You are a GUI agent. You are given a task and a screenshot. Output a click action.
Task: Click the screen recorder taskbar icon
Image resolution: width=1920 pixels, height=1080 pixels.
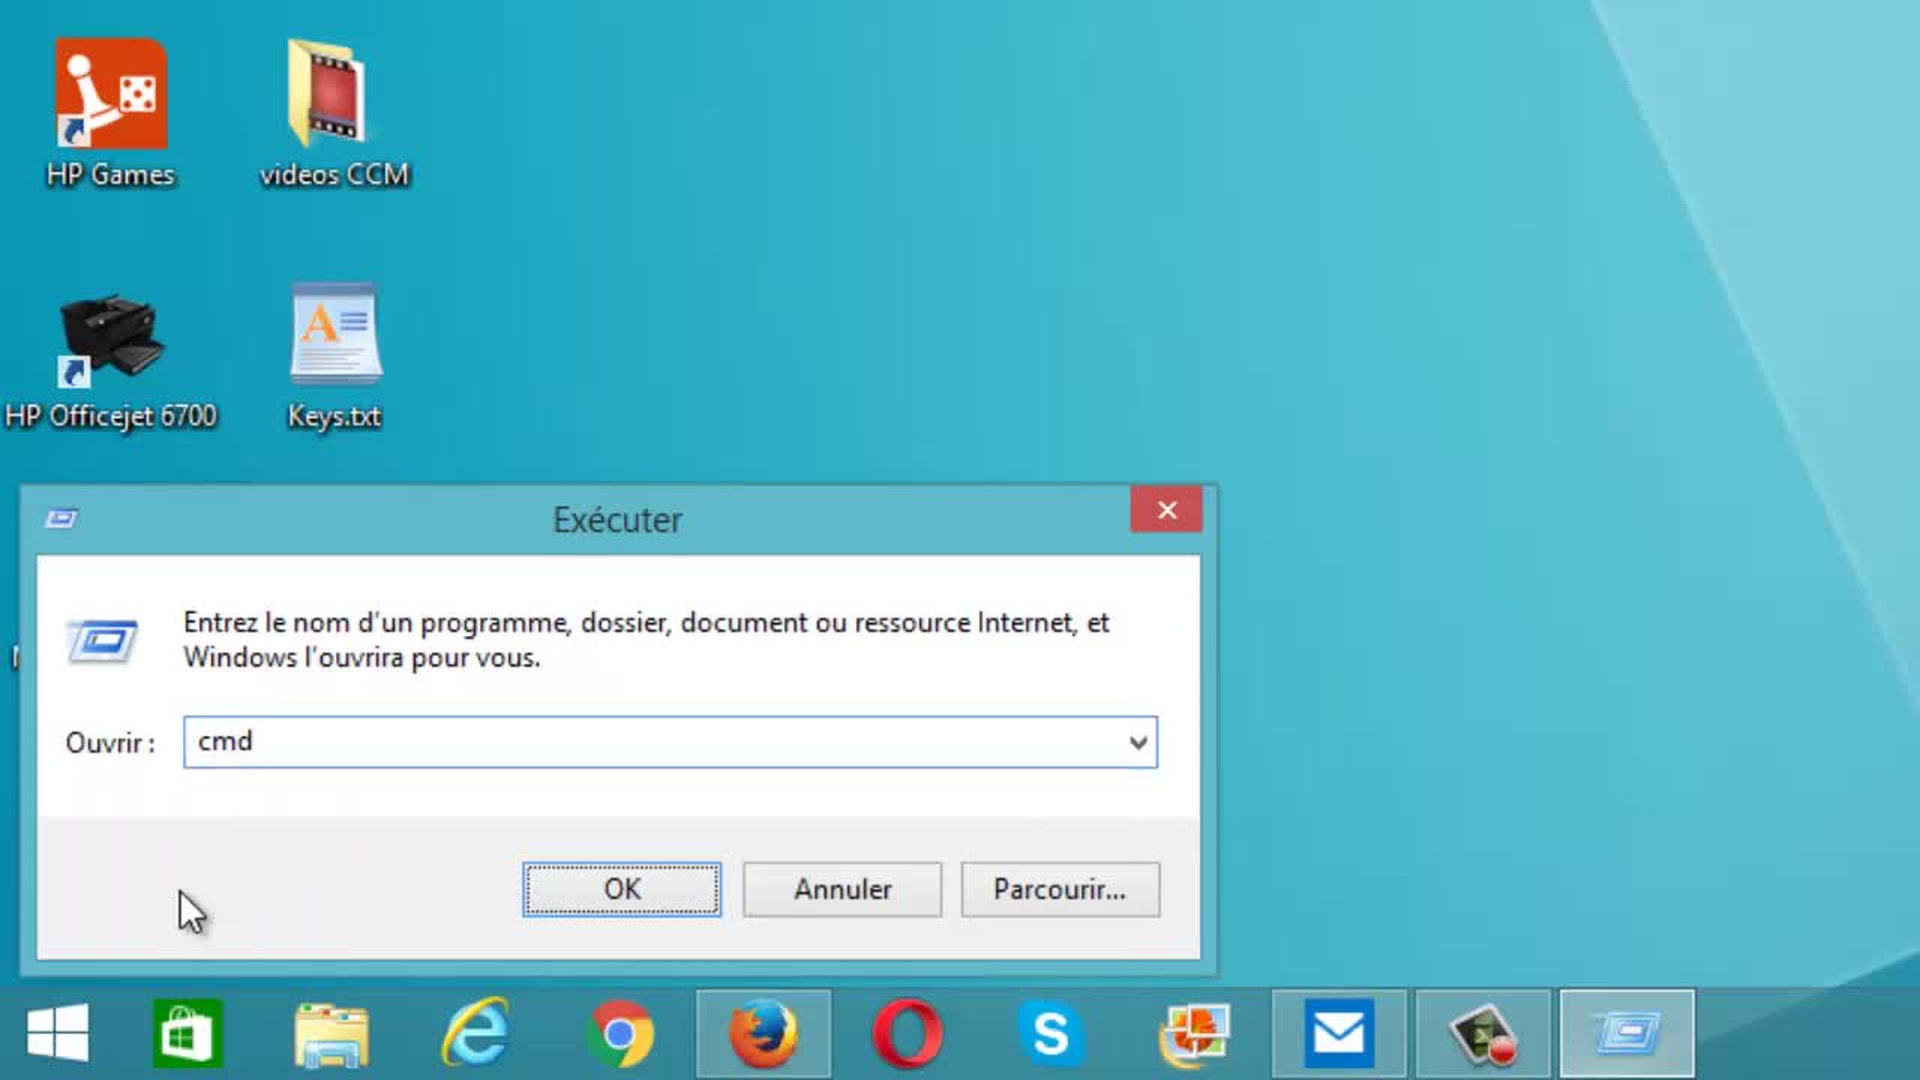coord(1483,1033)
